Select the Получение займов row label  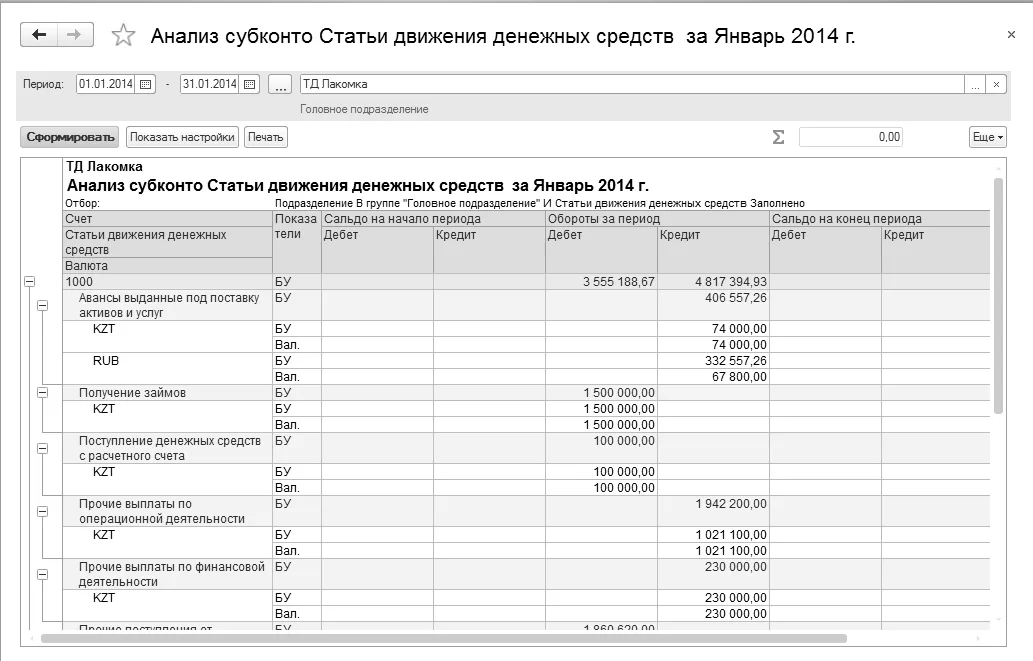[x=132, y=393]
